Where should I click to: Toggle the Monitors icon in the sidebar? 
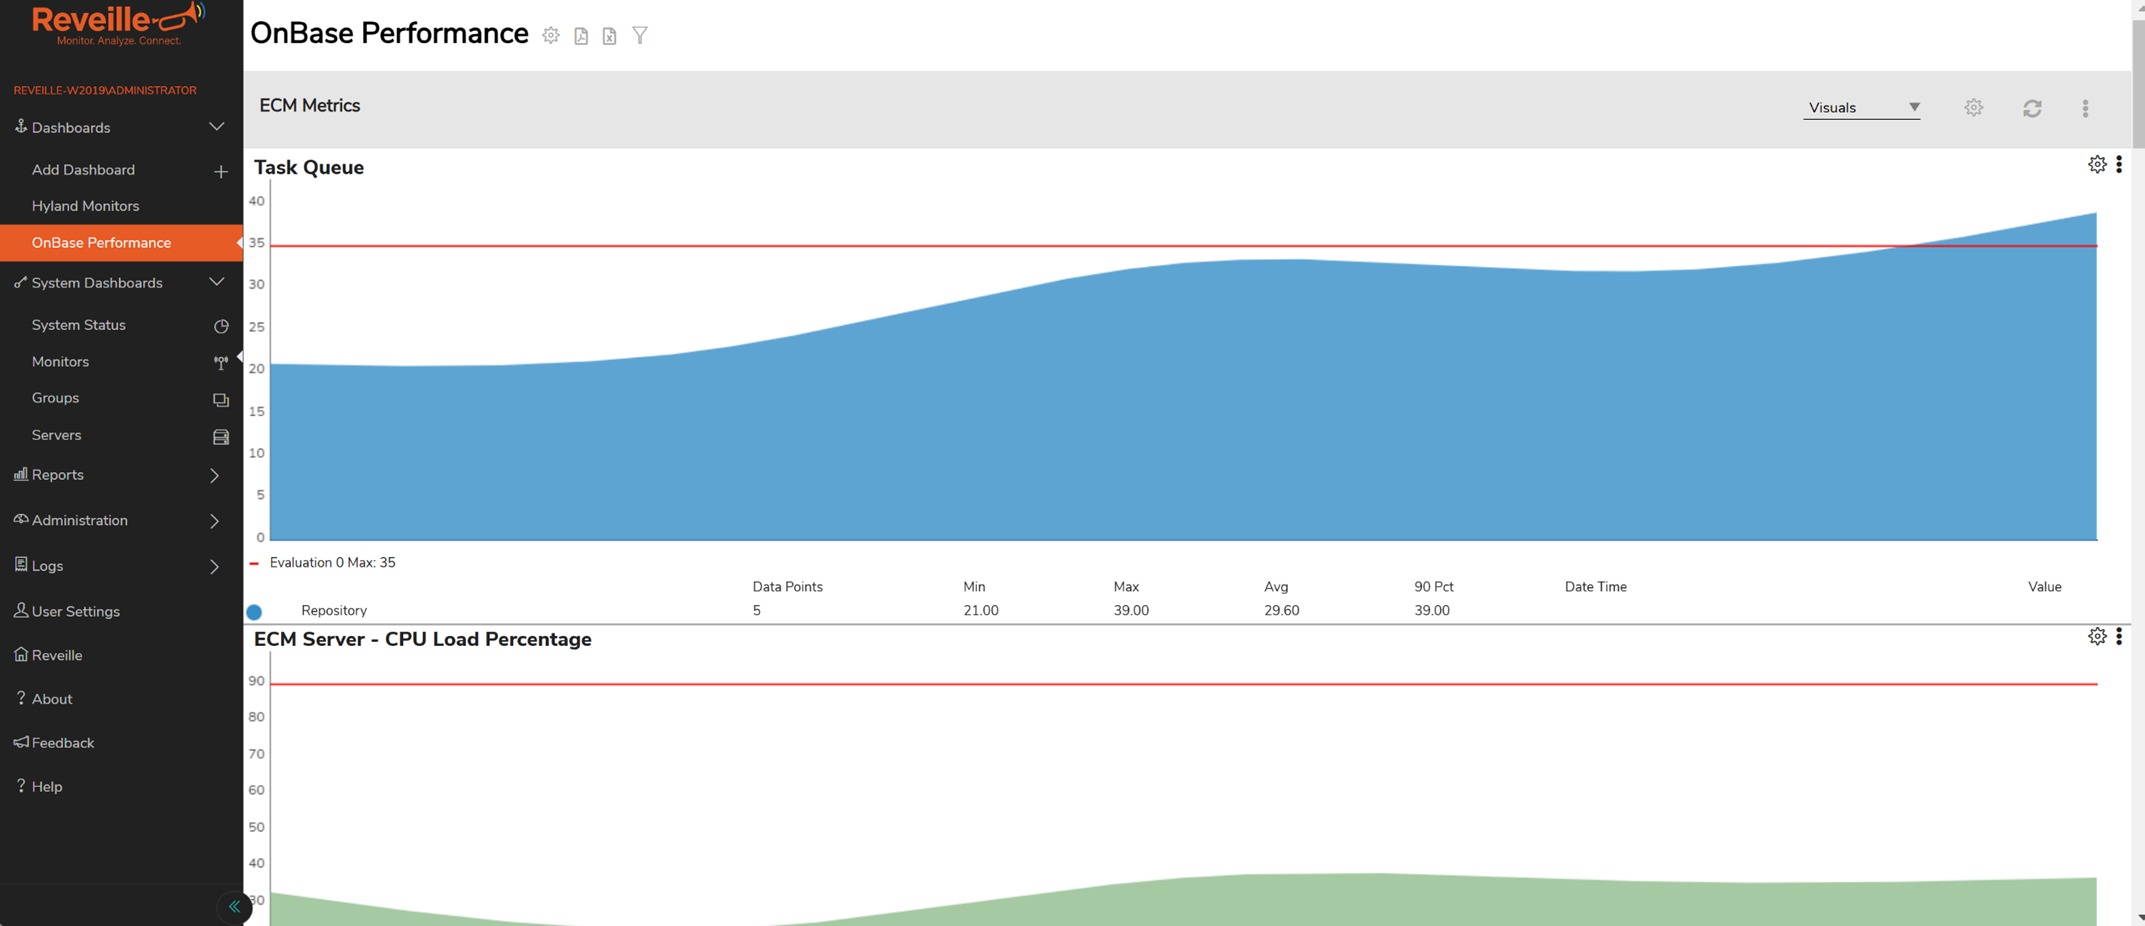pyautogui.click(x=220, y=362)
